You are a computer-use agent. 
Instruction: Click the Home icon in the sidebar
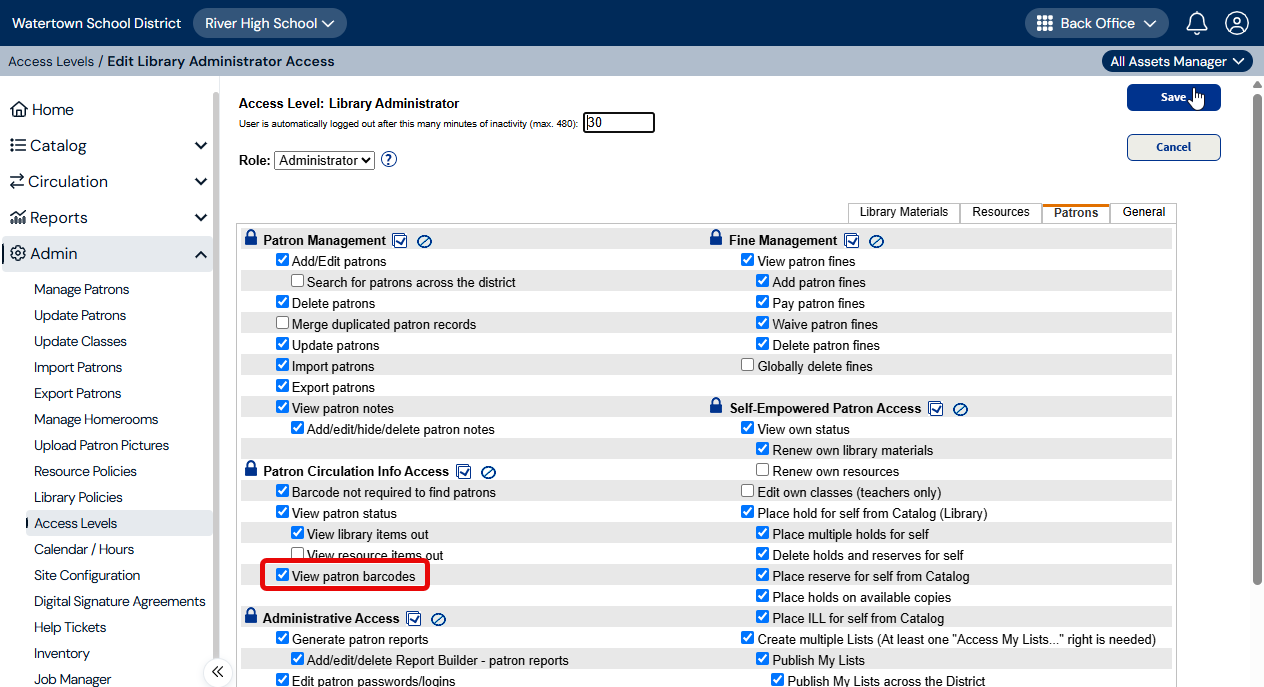click(22, 109)
